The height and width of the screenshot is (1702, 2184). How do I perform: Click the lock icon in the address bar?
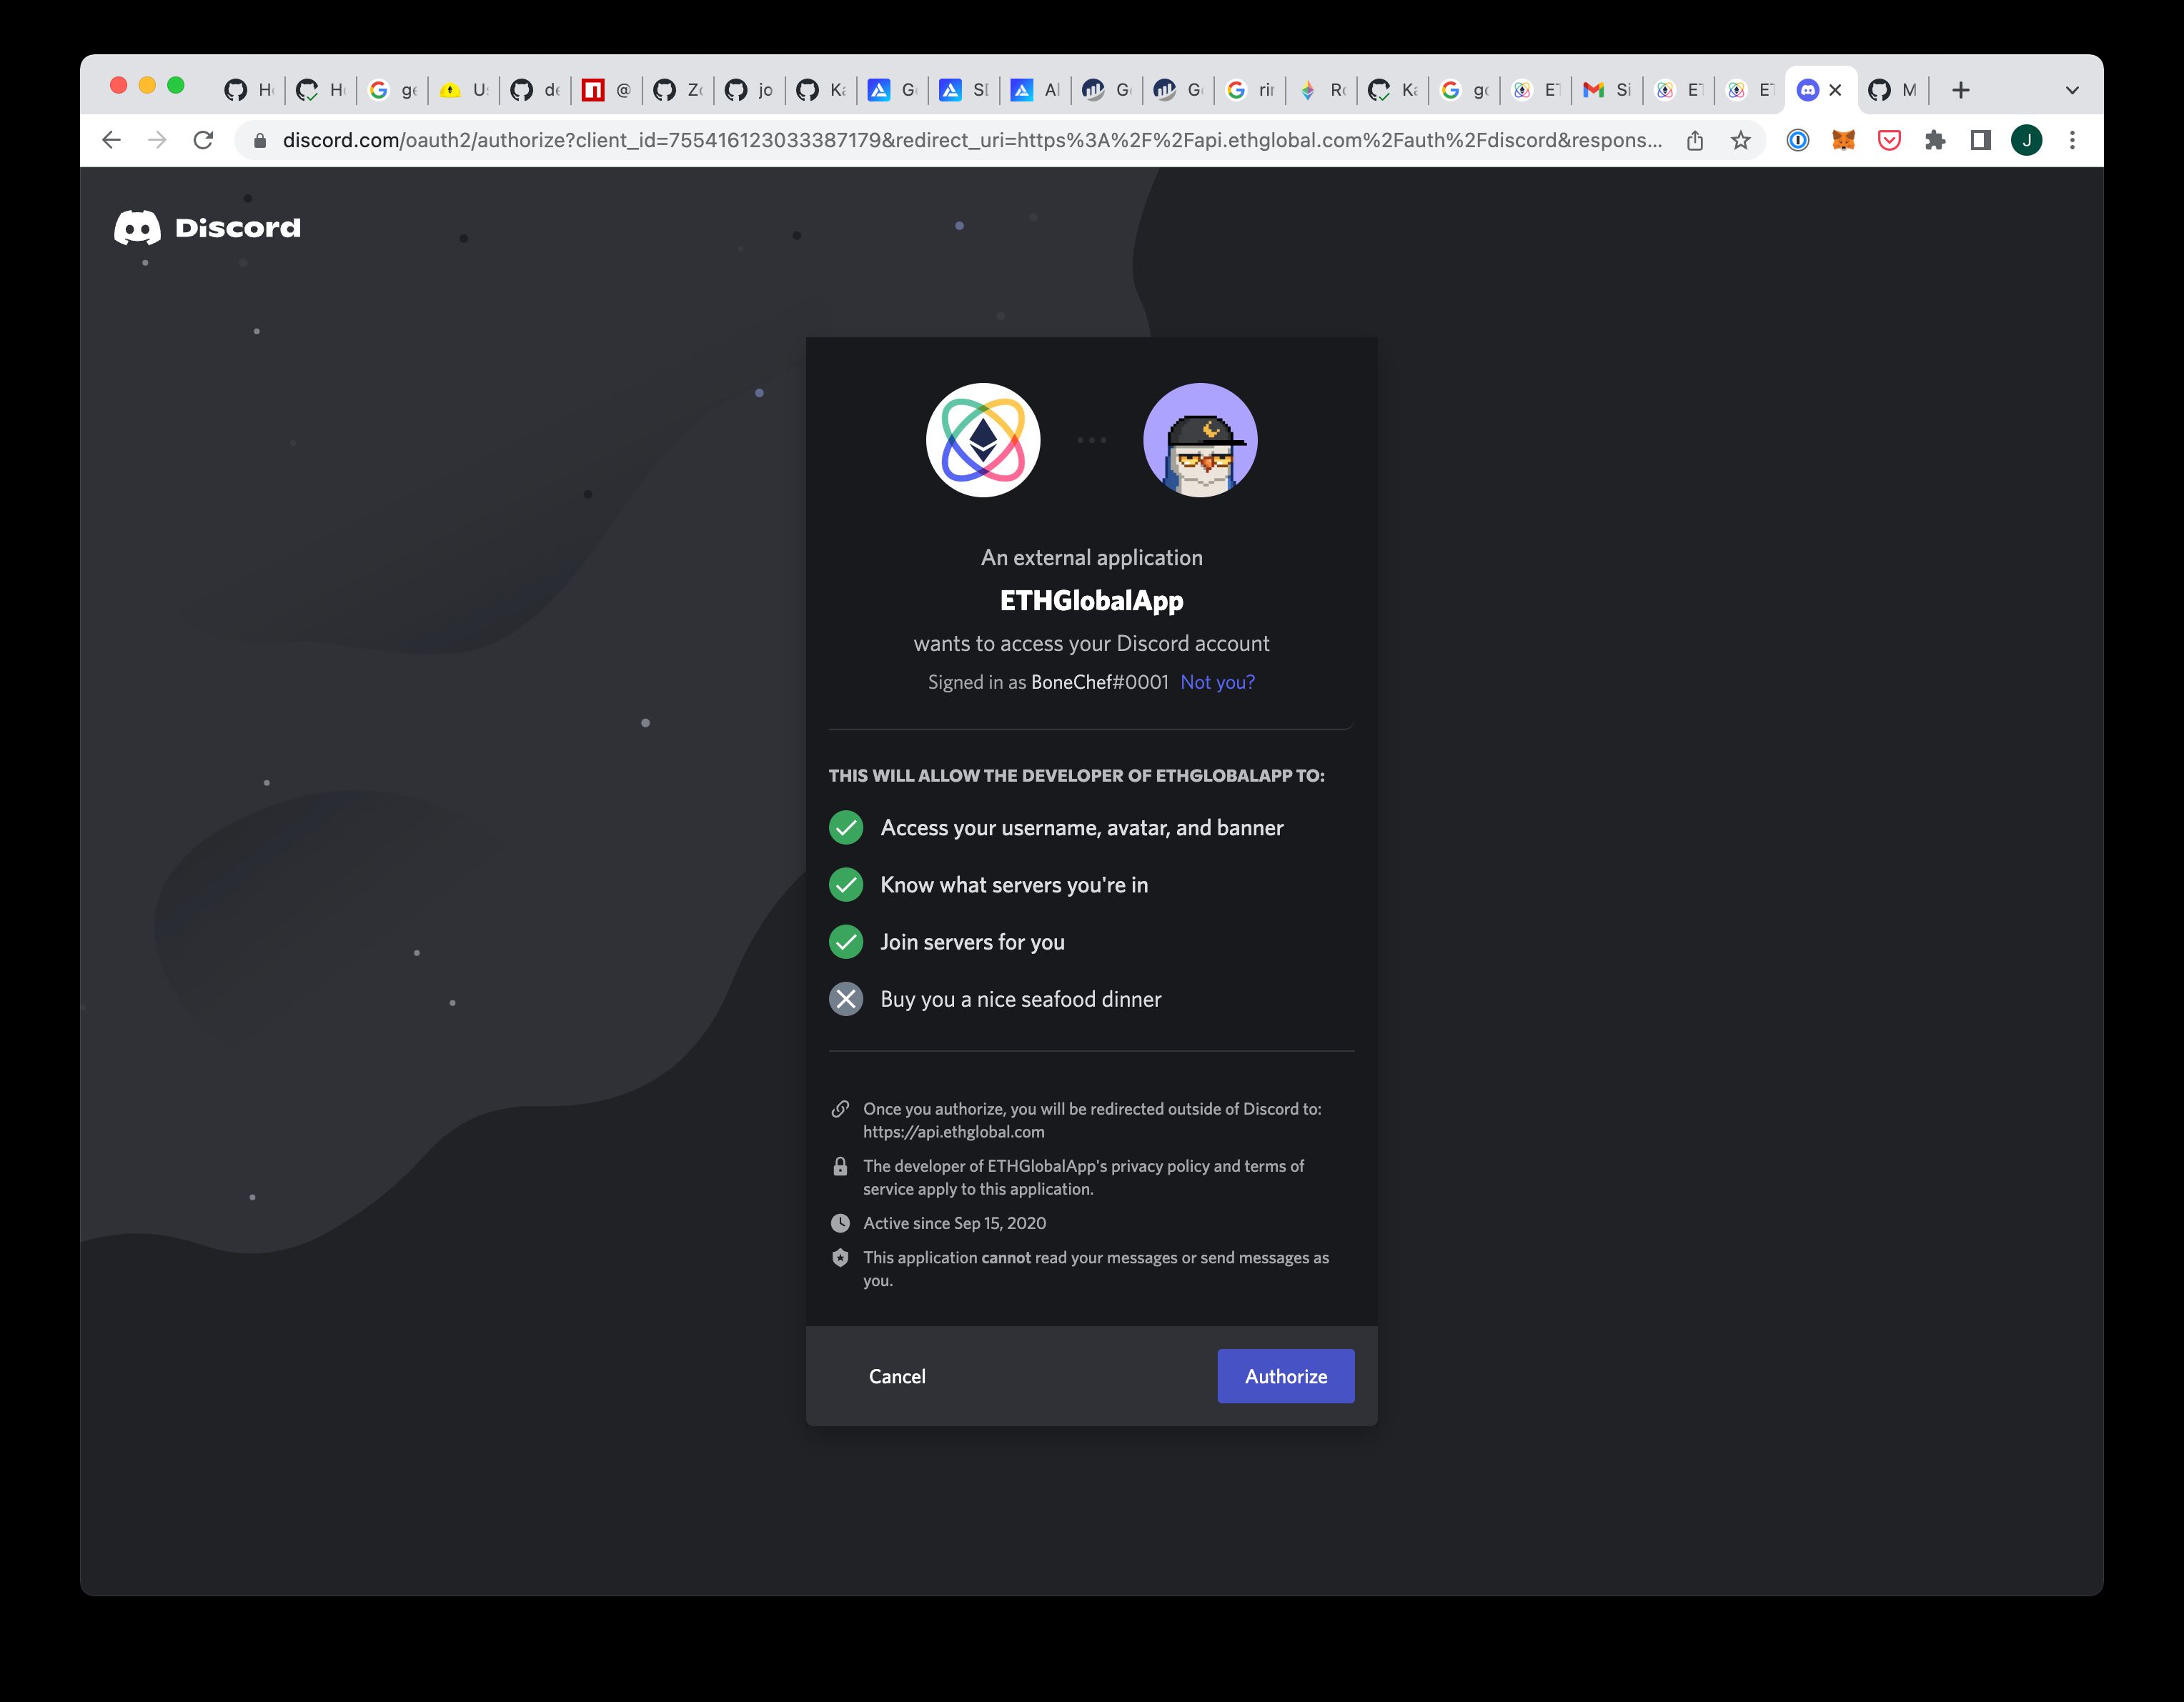[260, 141]
